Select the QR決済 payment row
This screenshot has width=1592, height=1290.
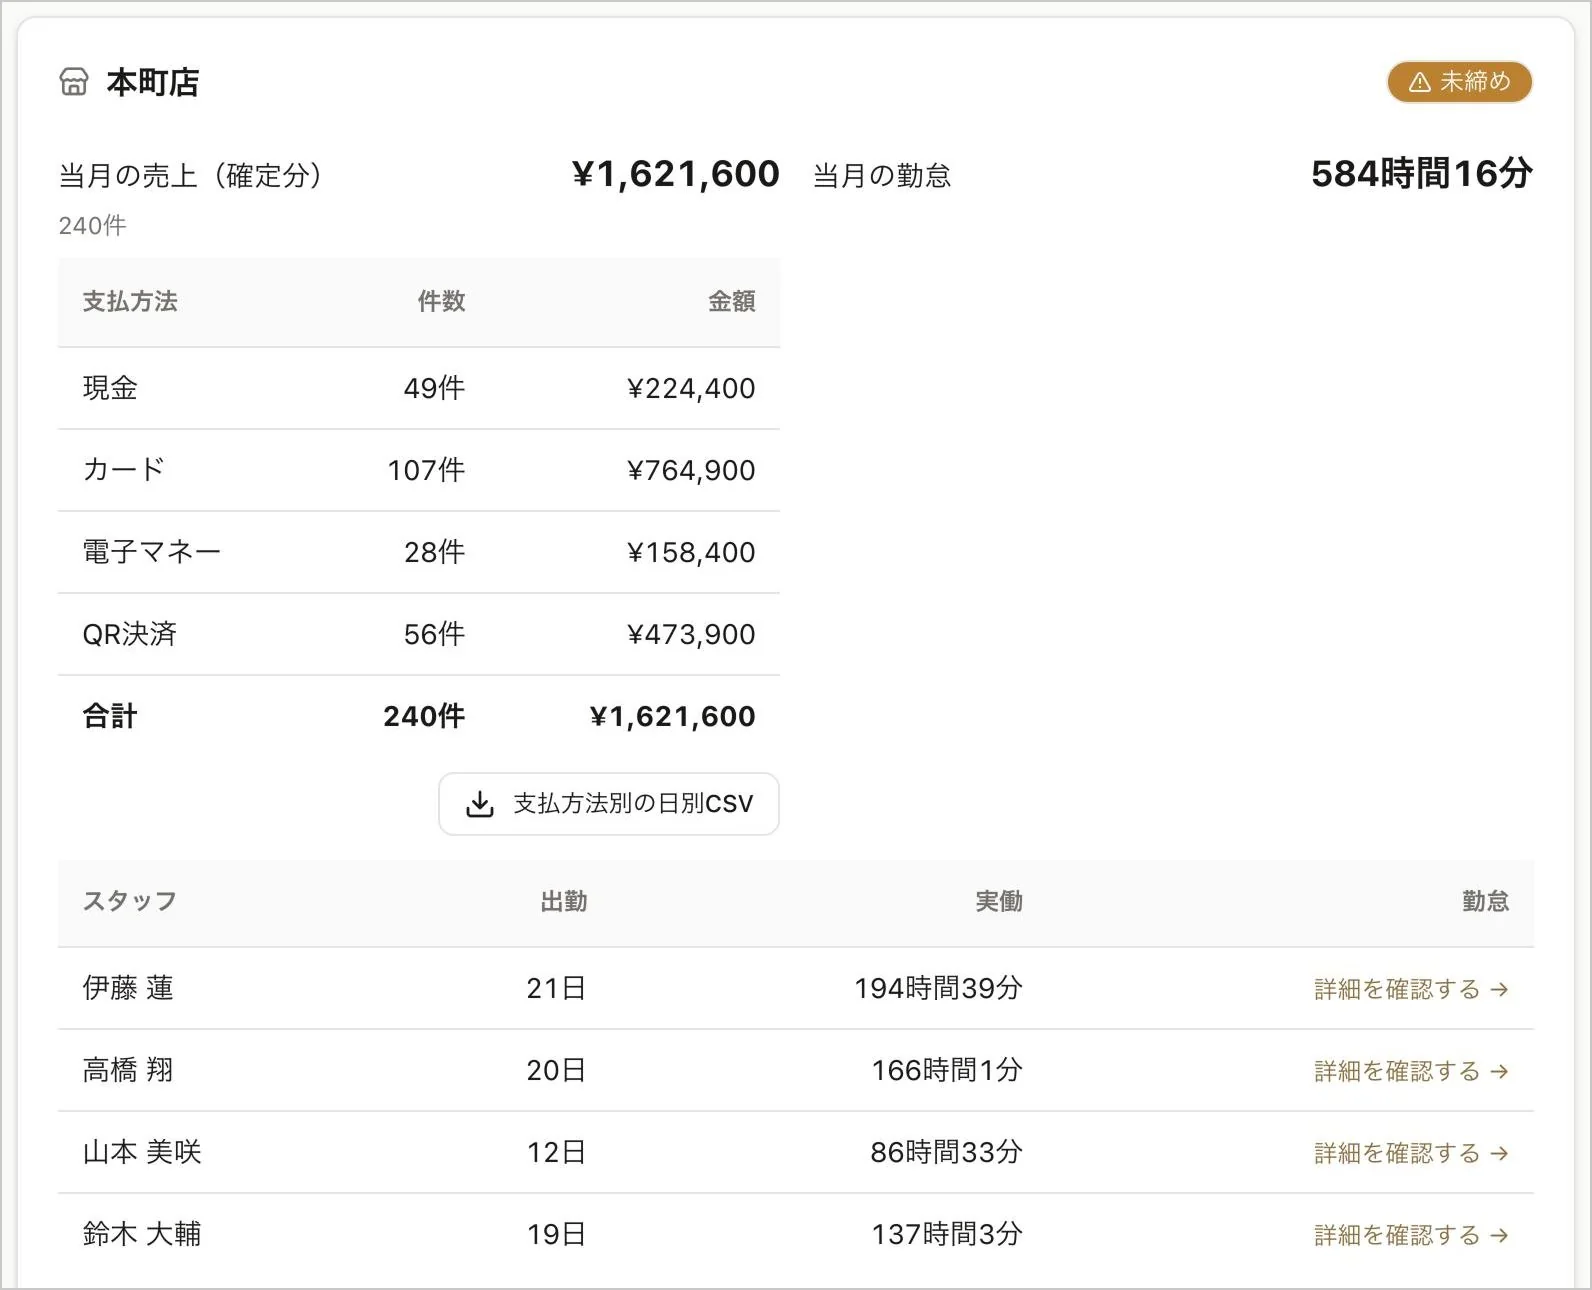coord(419,634)
